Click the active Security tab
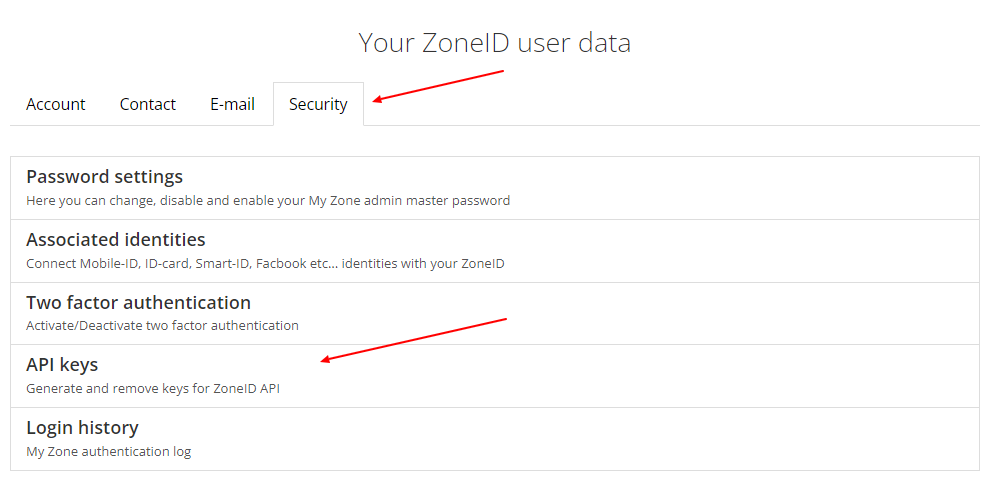Image resolution: width=995 pixels, height=480 pixels. click(x=318, y=104)
